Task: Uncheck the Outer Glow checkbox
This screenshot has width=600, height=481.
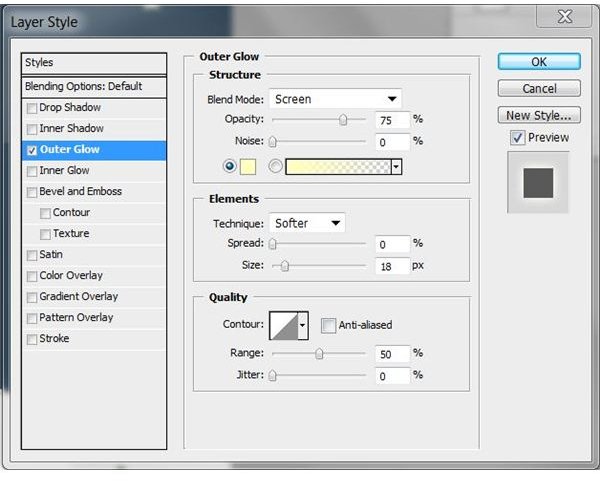Action: pos(32,150)
